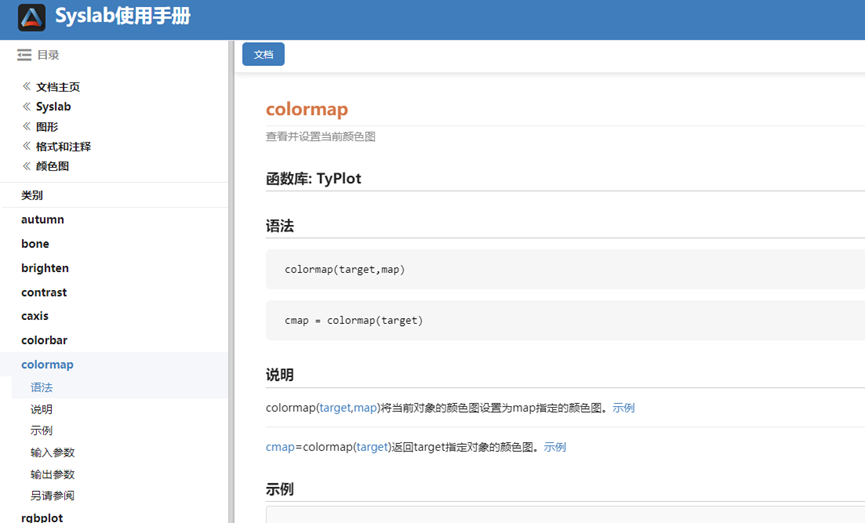This screenshot has width=865, height=523.
Task: Open the autumn function page
Action: [42, 220]
